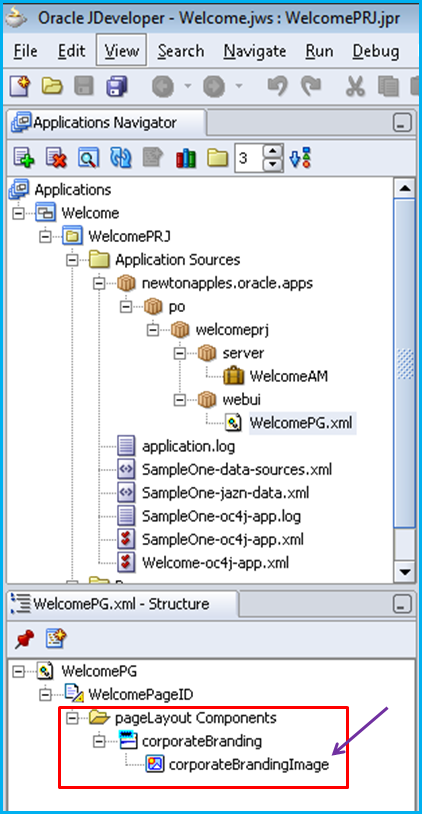Click the Cut scissors toolbar icon

(355, 86)
